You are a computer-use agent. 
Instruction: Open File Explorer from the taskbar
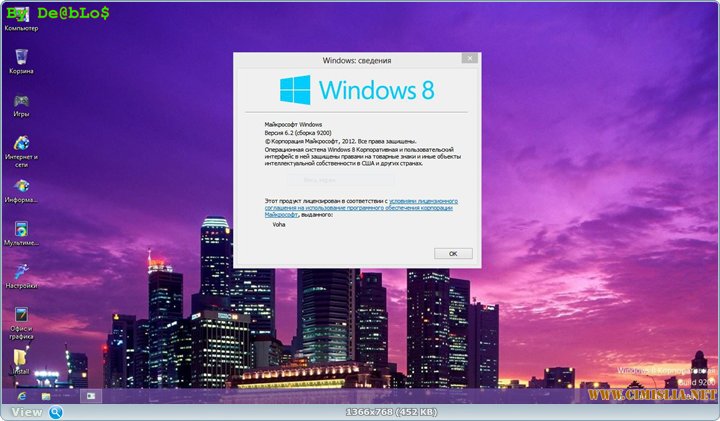click(46, 396)
